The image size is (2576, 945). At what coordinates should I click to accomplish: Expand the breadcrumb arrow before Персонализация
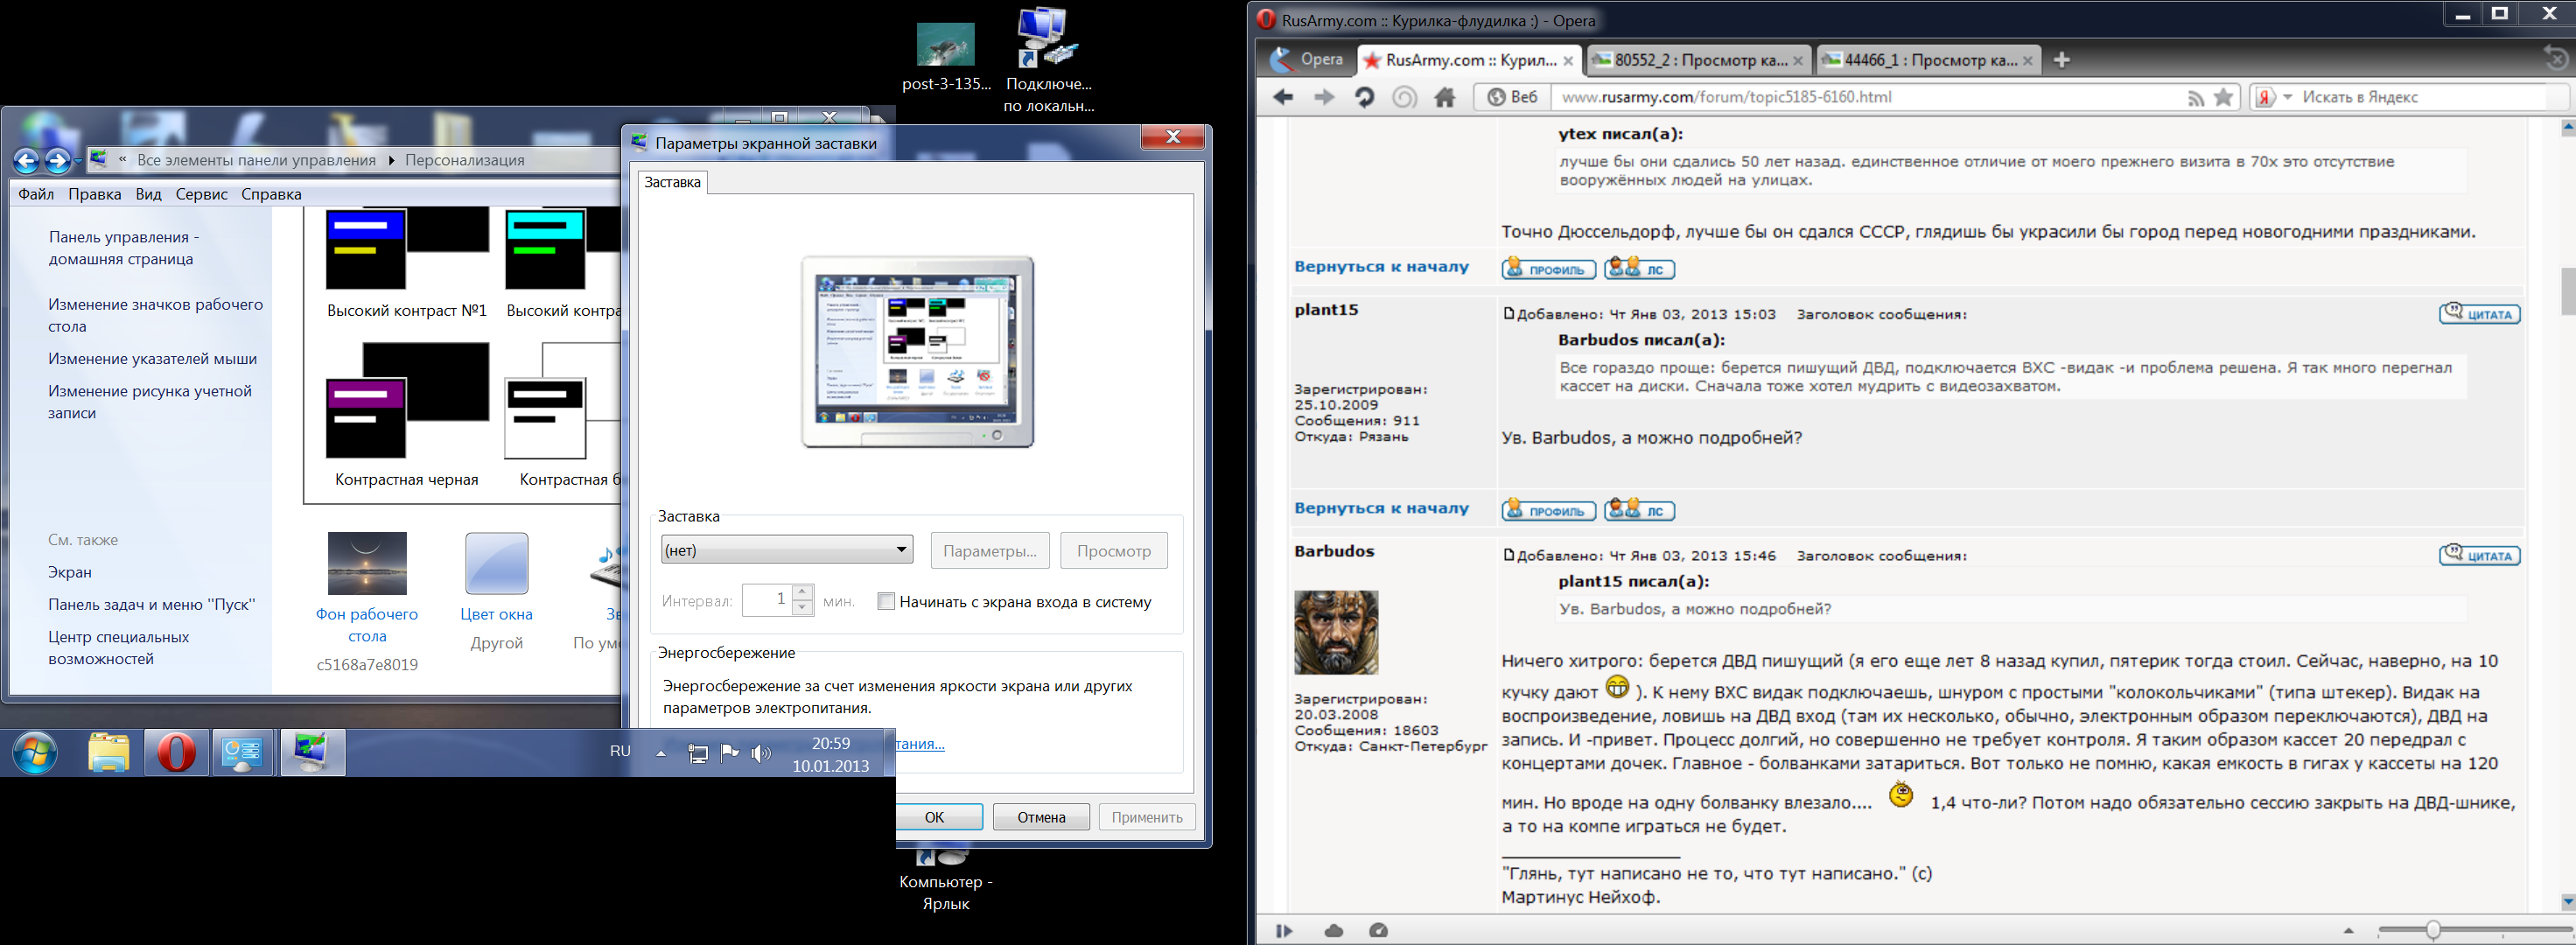pos(391,160)
